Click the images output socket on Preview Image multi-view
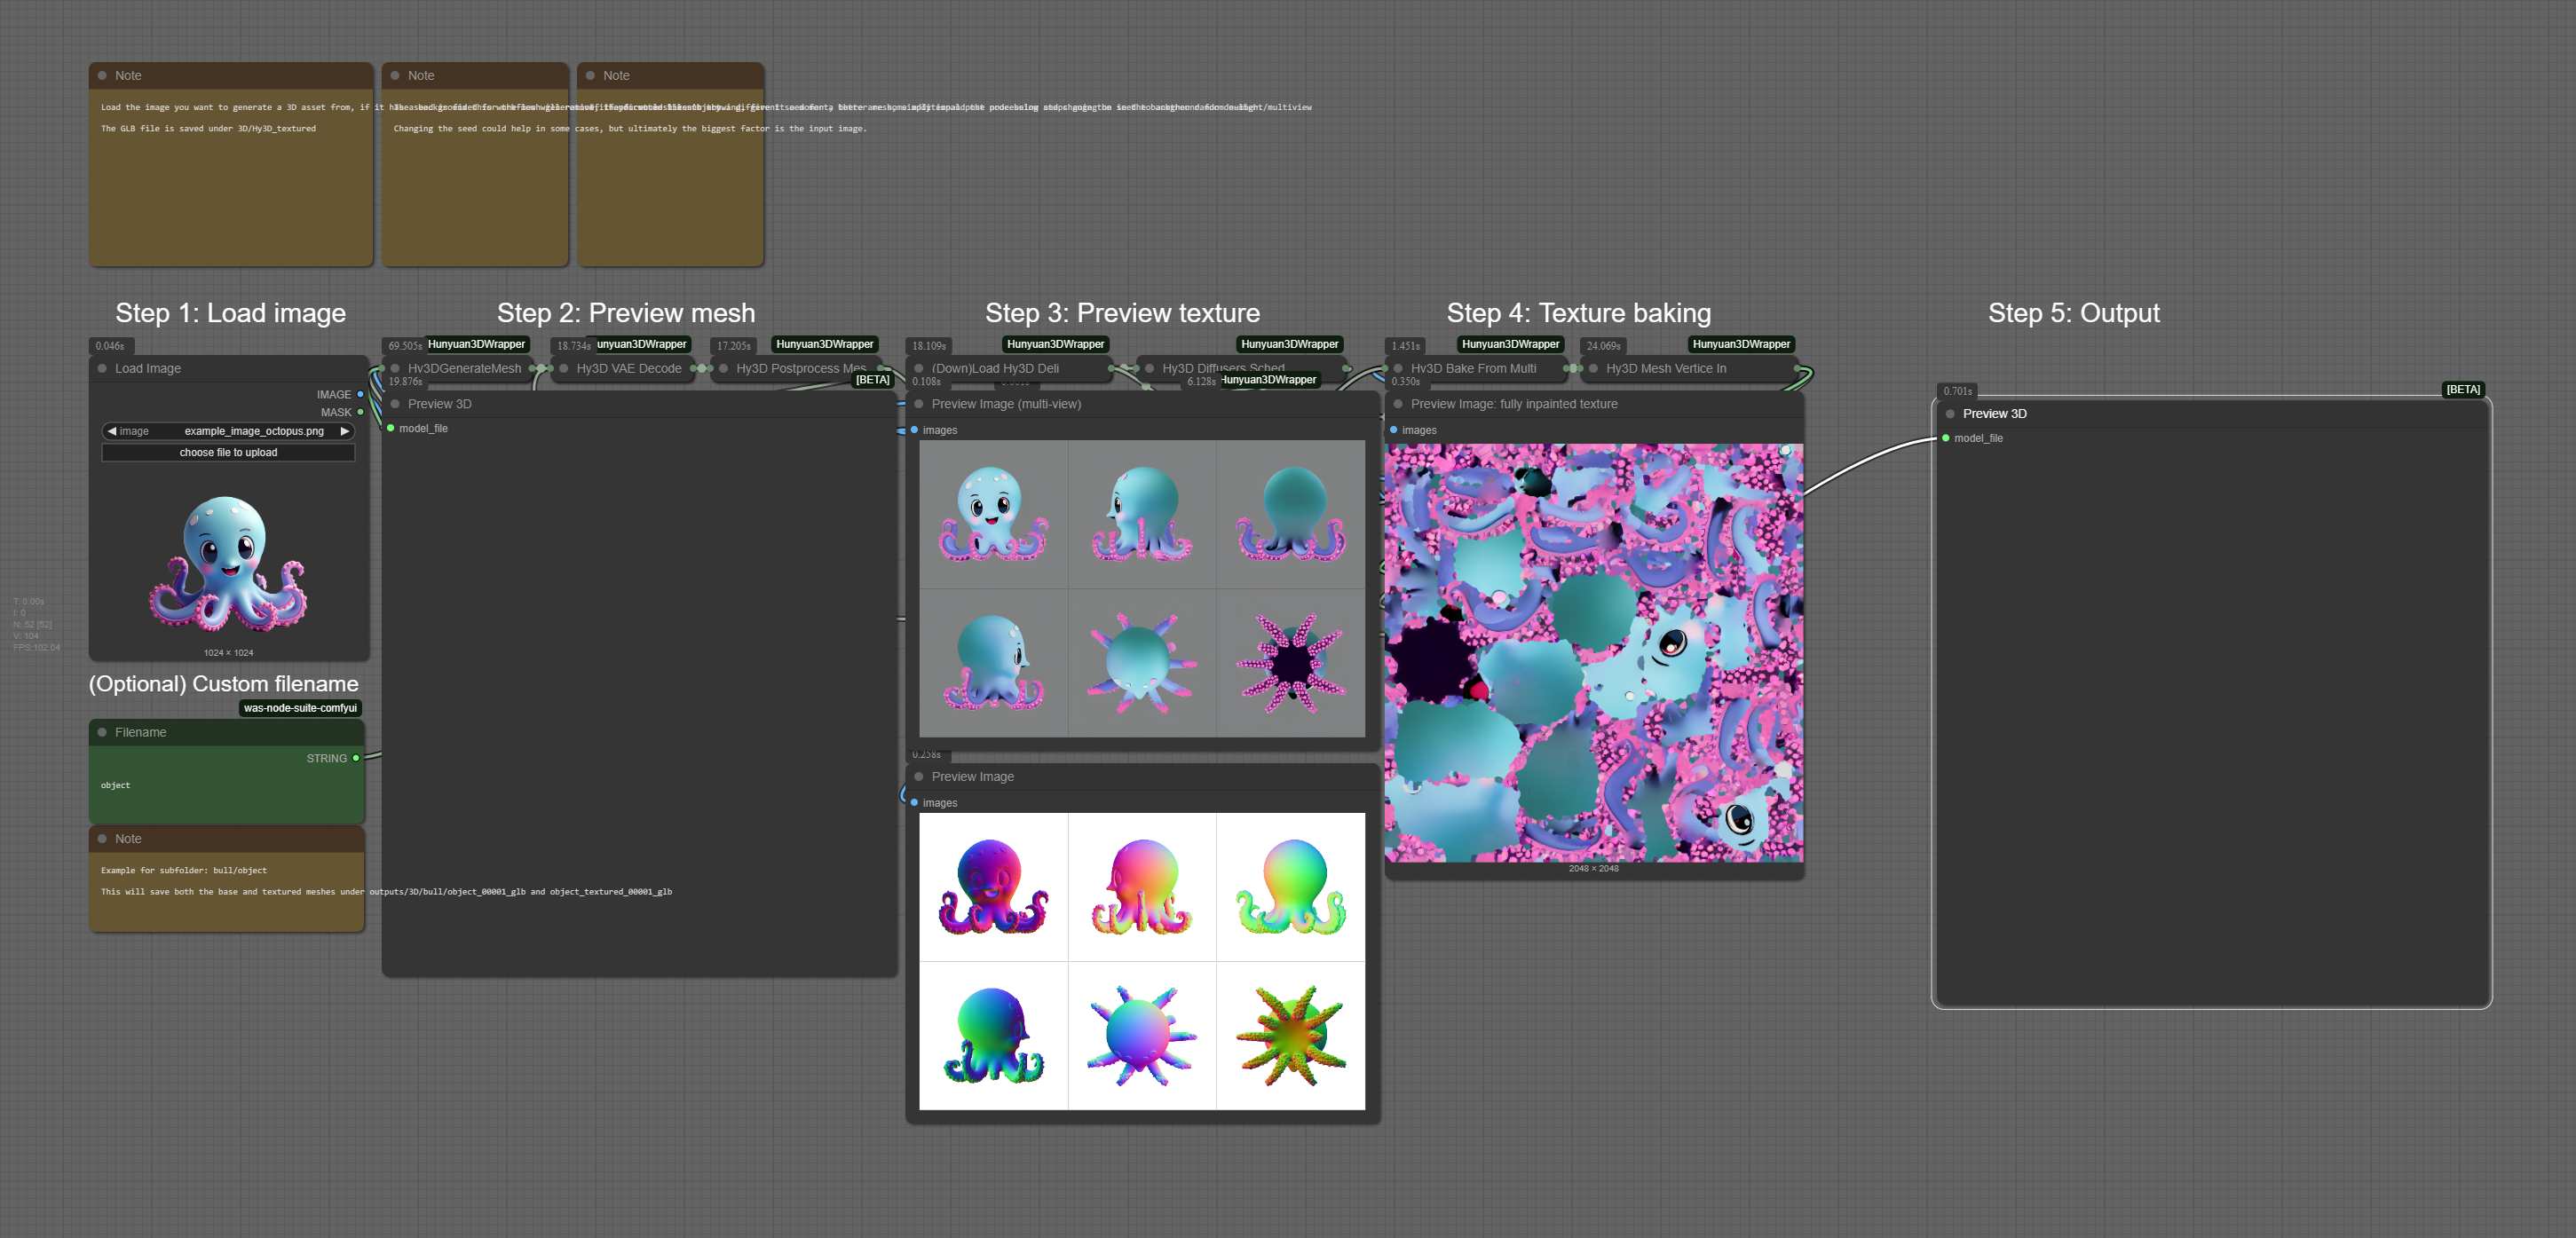This screenshot has height=1238, width=2576. (x=913, y=430)
